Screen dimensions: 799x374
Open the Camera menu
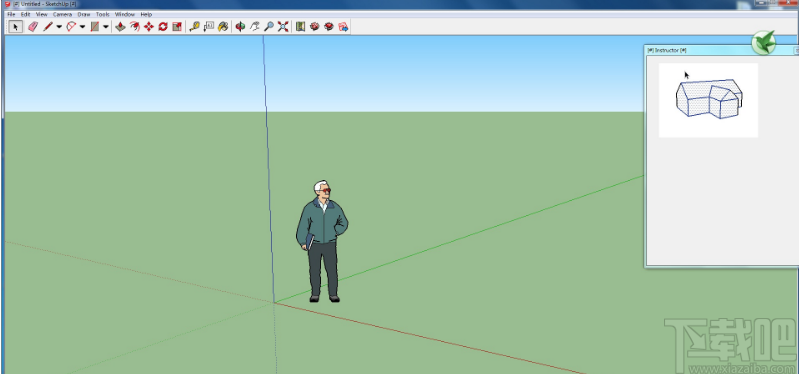(62, 15)
